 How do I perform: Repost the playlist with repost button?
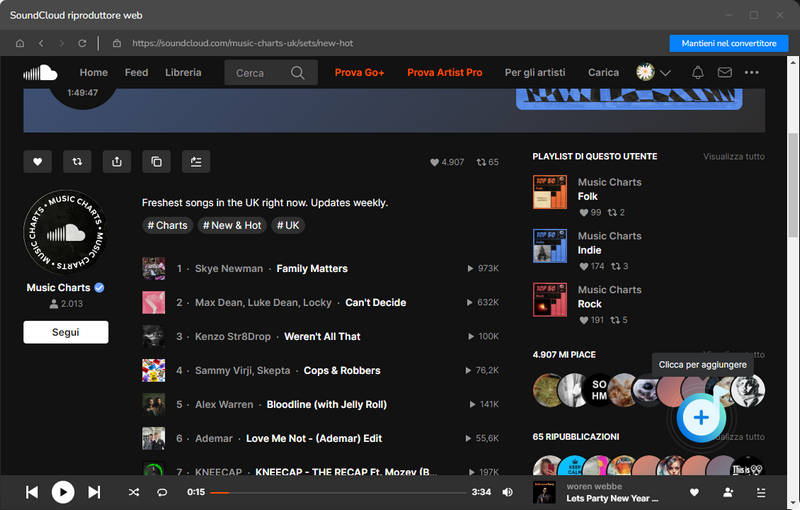(77, 162)
